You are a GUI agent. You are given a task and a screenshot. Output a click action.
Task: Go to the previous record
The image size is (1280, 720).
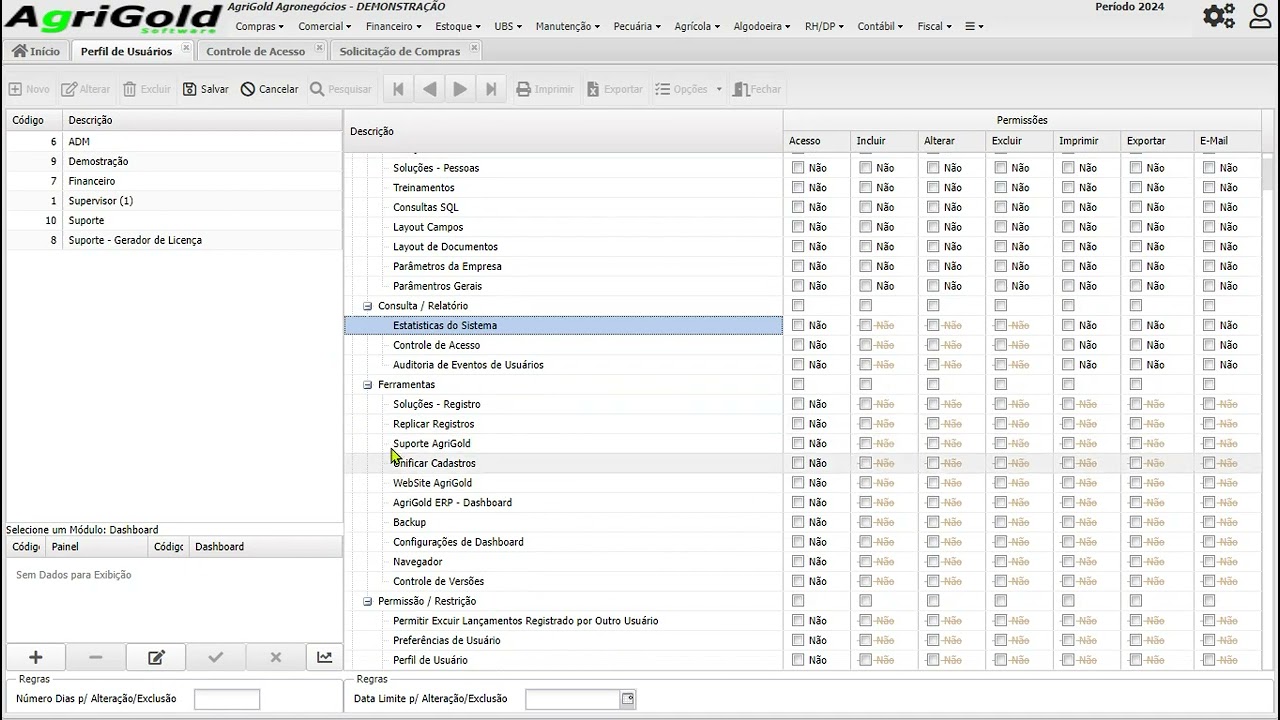click(x=429, y=89)
